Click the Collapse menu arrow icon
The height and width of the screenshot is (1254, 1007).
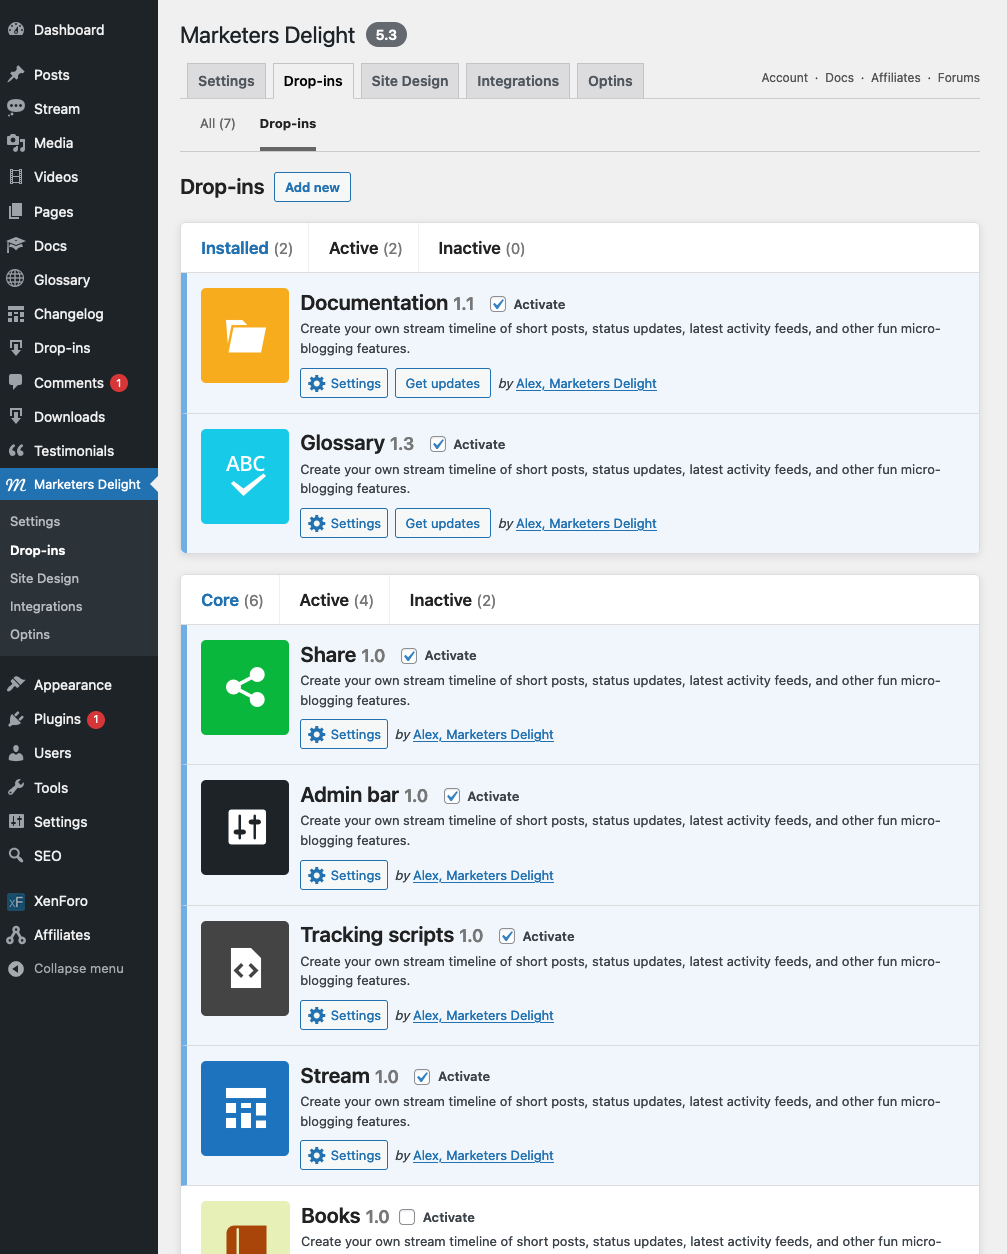click(16, 969)
